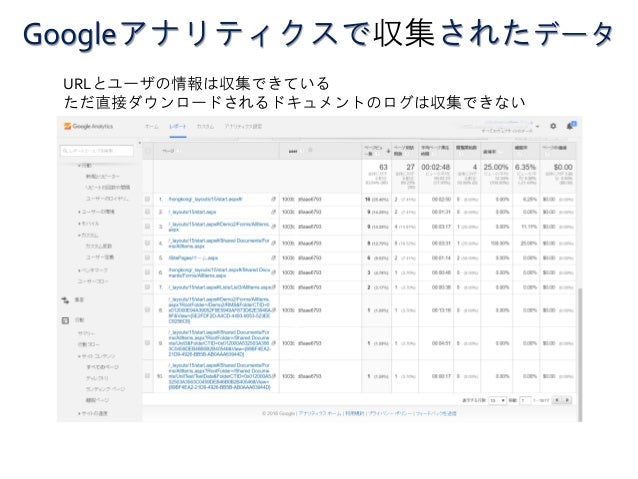Switch to the アナリティクス設定 tab

tap(243, 127)
